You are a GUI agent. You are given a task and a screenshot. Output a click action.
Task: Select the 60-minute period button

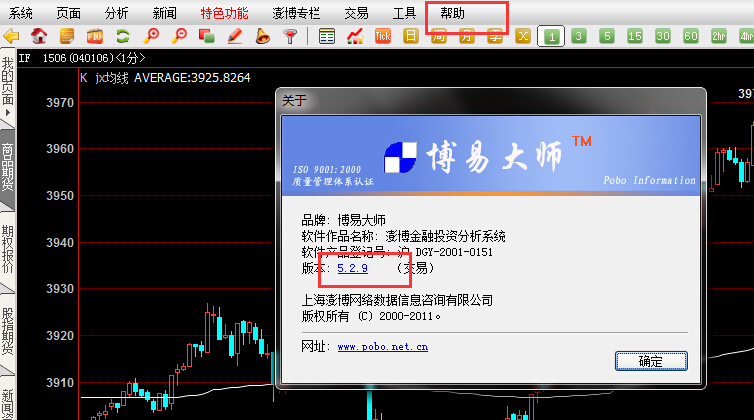pyautogui.click(x=690, y=37)
